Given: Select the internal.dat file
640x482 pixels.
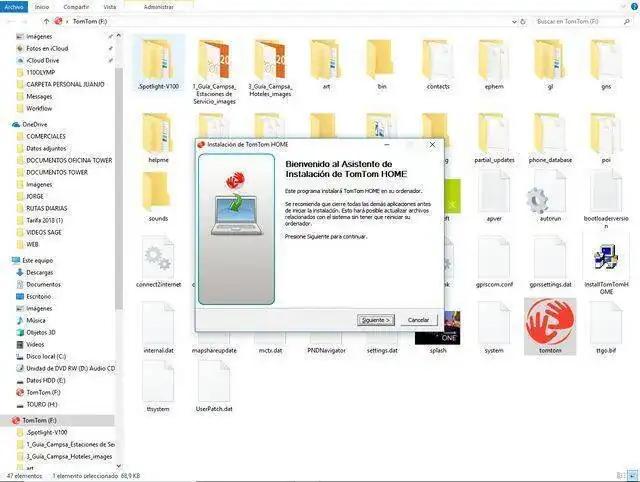Looking at the screenshot, I should [158, 323].
